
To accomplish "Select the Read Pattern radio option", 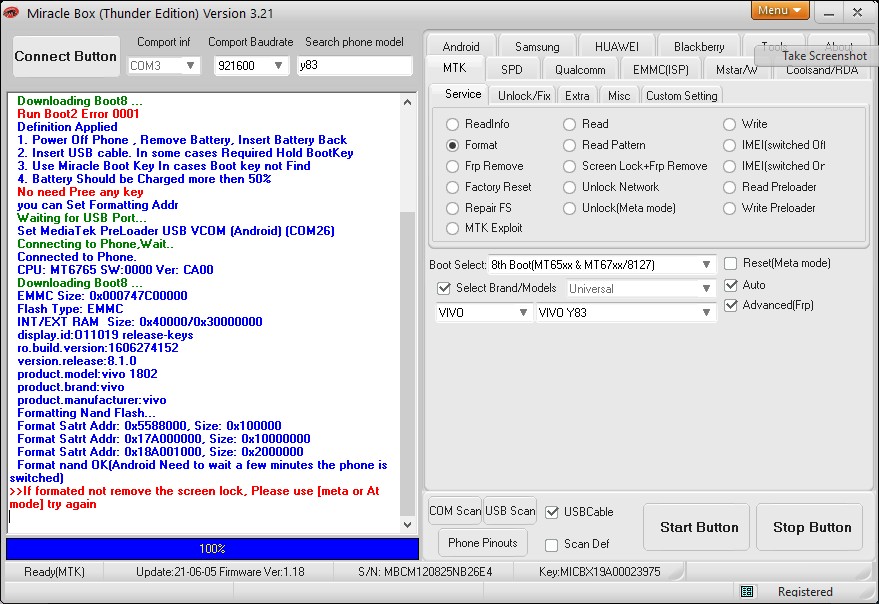I will [570, 145].
